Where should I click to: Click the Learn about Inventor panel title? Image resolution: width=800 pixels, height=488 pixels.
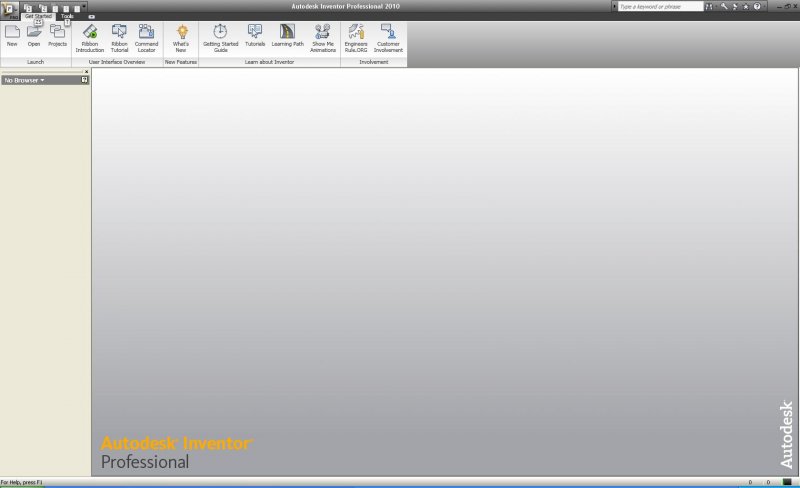tap(269, 62)
